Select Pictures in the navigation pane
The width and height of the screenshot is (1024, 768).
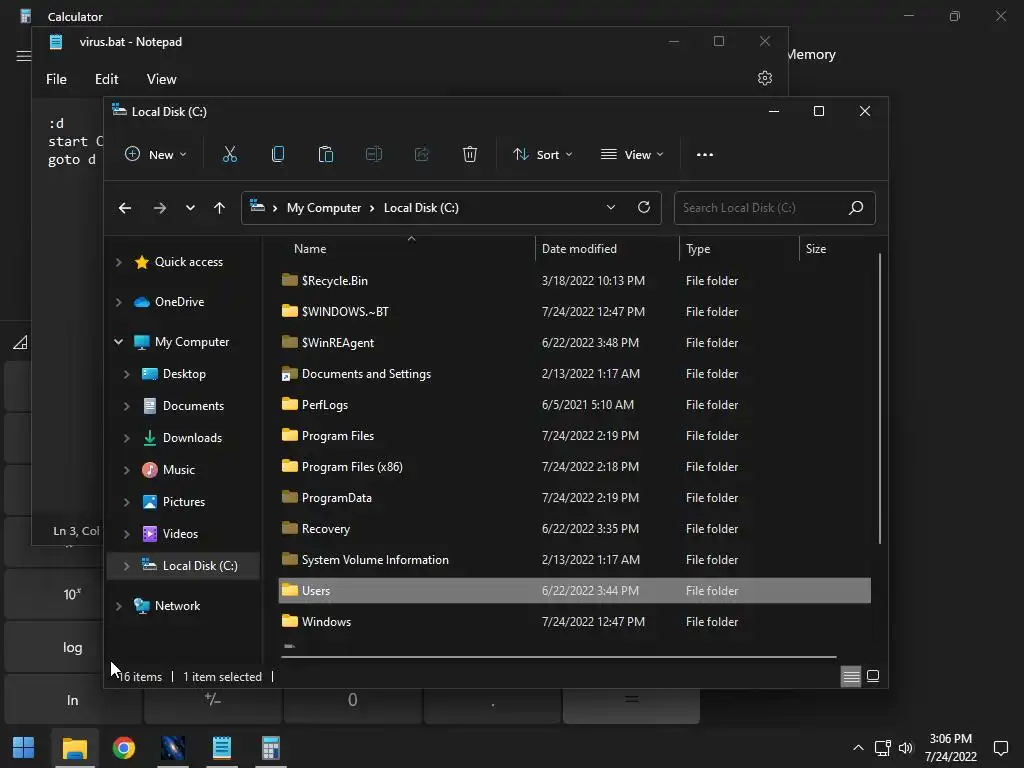184,502
